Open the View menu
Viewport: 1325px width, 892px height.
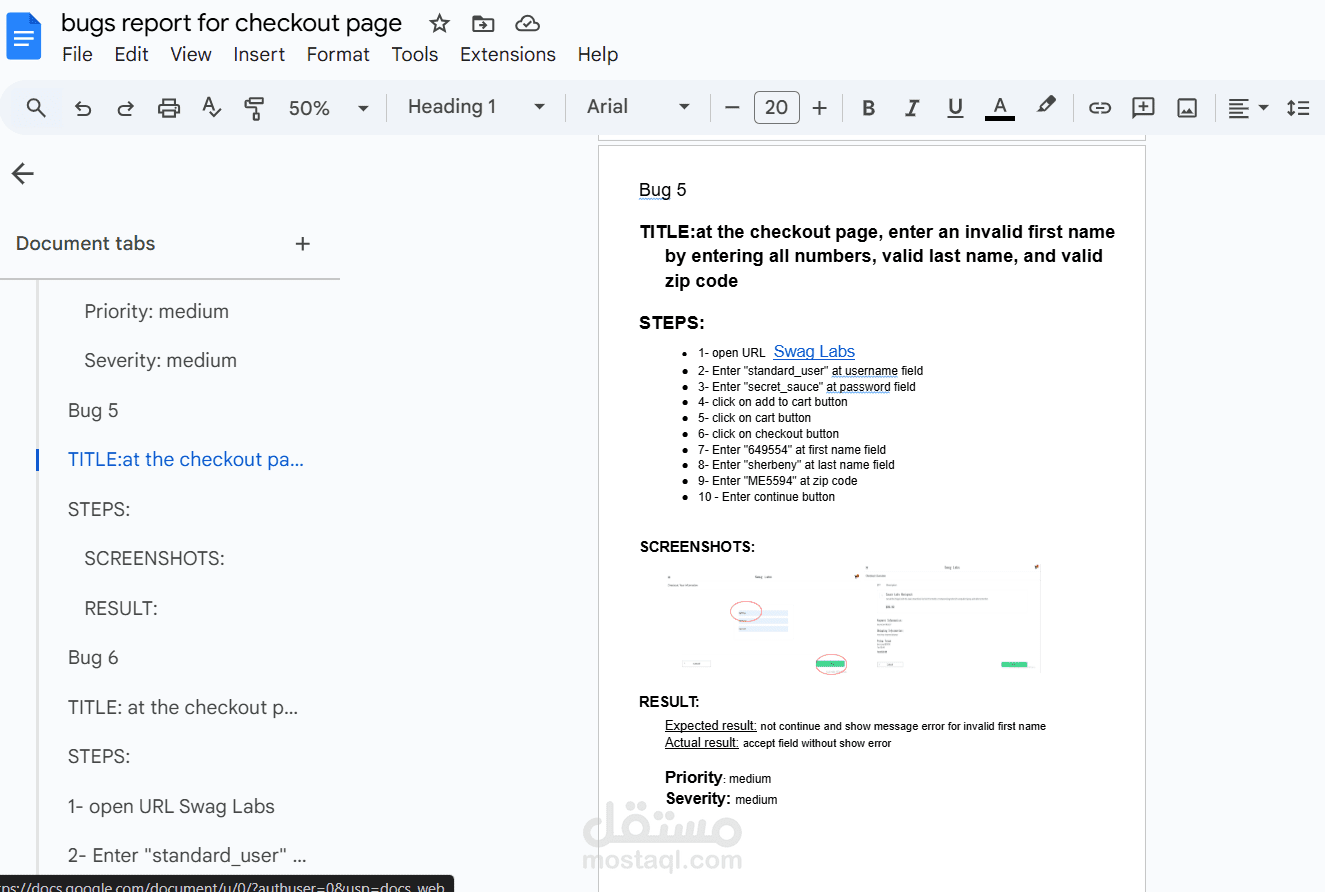pos(191,54)
